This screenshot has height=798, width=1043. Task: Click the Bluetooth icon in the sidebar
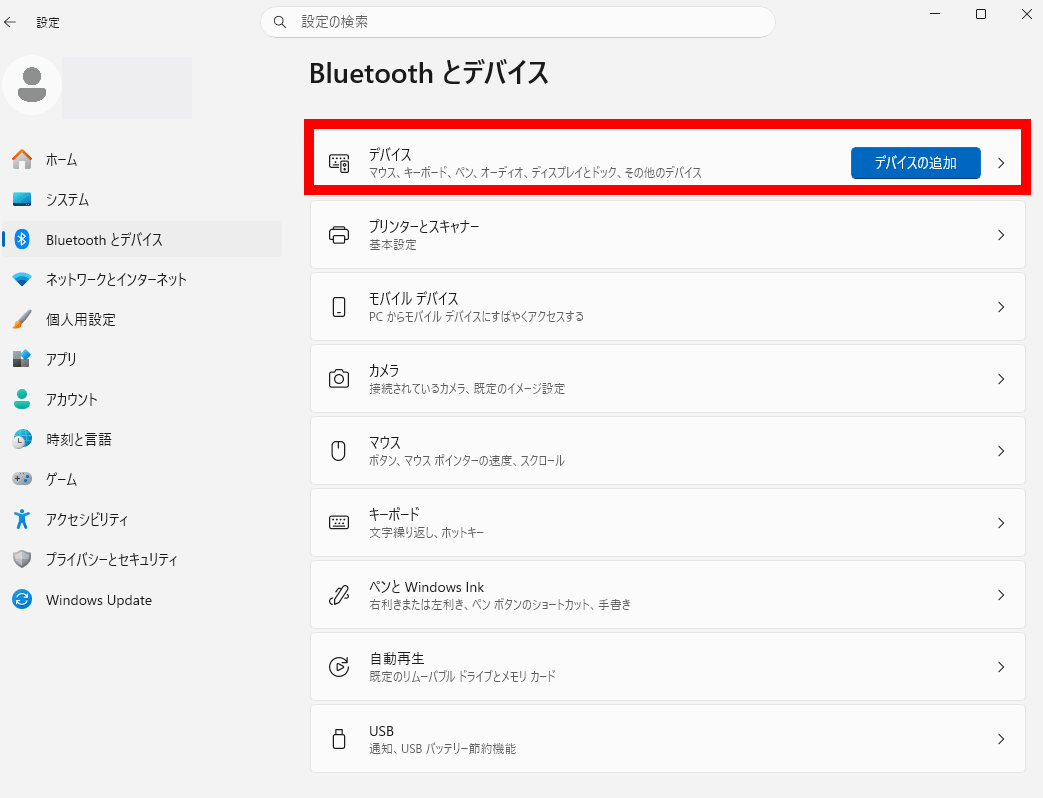tap(22, 239)
